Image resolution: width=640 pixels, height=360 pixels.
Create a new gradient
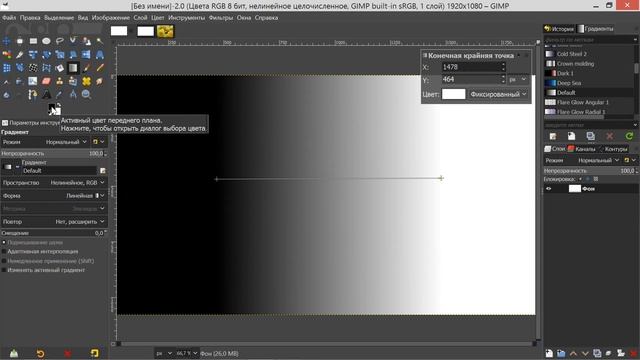pyautogui.click(x=571, y=136)
